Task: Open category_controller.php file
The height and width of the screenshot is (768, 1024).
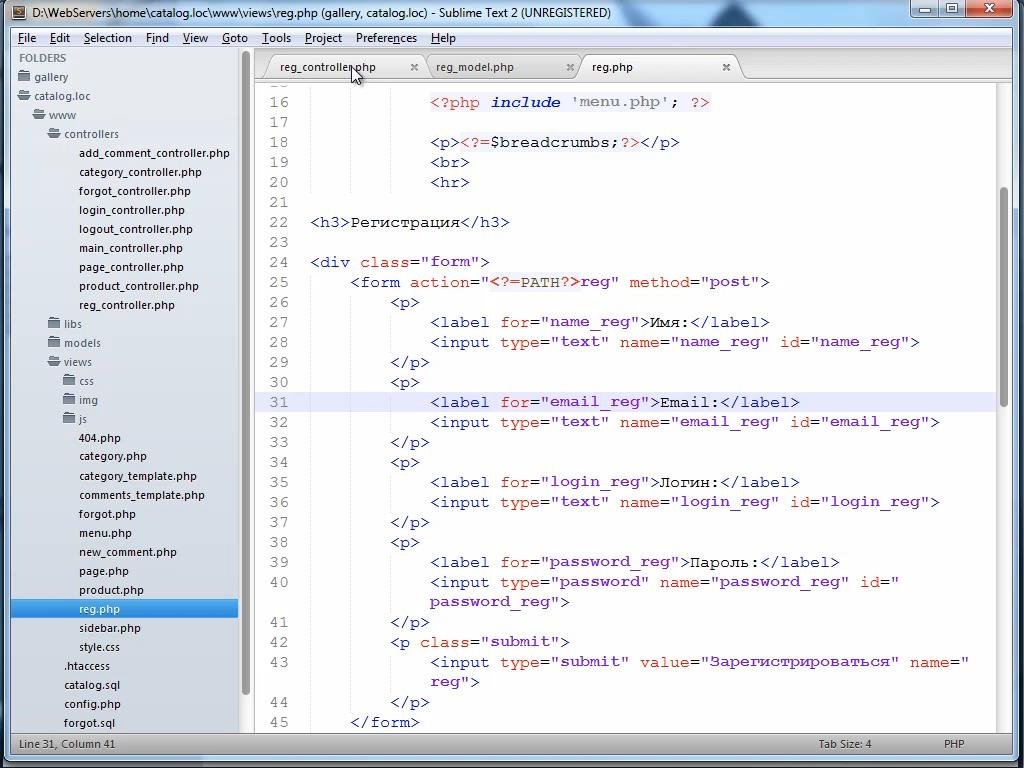Action: tap(140, 172)
